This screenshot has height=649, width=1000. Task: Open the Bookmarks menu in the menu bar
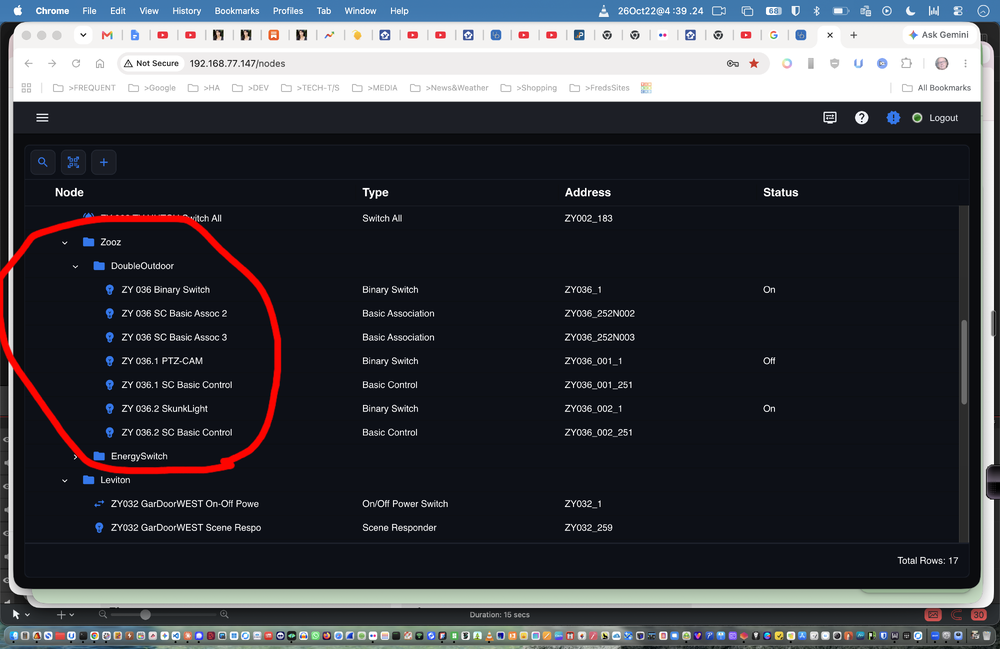pos(237,11)
